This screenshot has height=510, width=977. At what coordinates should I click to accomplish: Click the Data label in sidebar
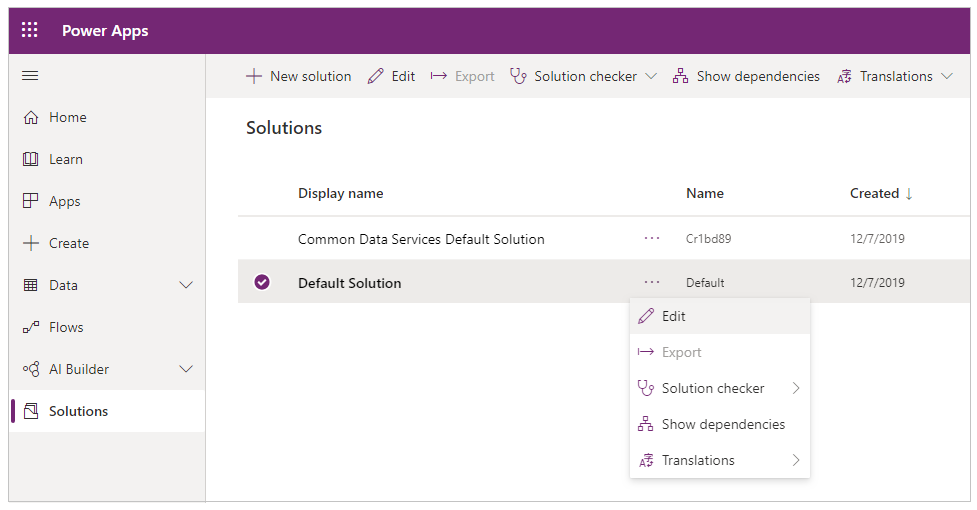coord(64,285)
